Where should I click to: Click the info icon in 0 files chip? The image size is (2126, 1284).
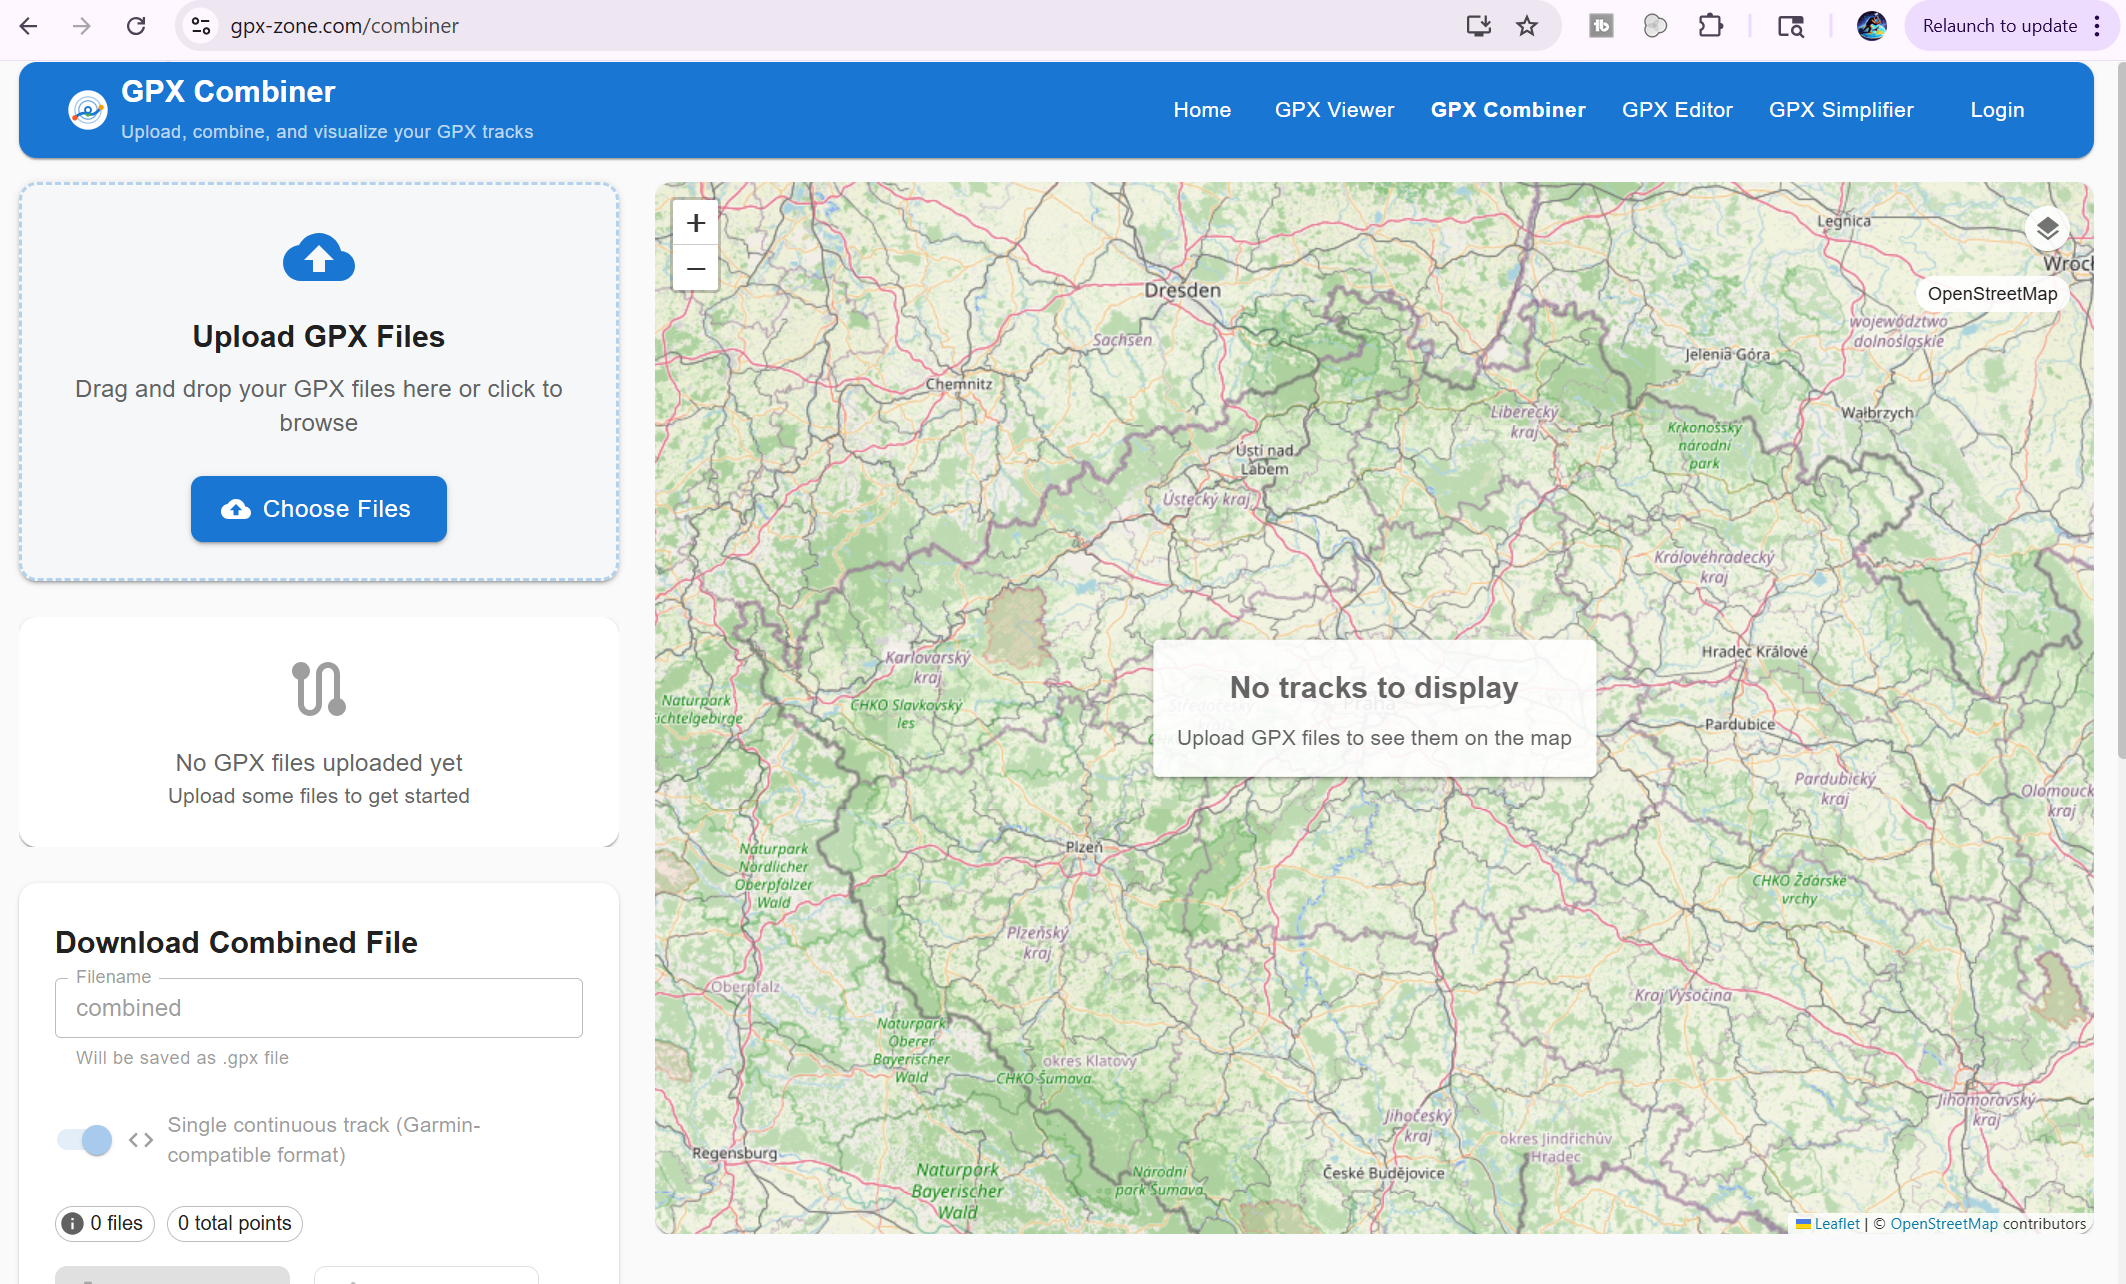pyautogui.click(x=73, y=1224)
